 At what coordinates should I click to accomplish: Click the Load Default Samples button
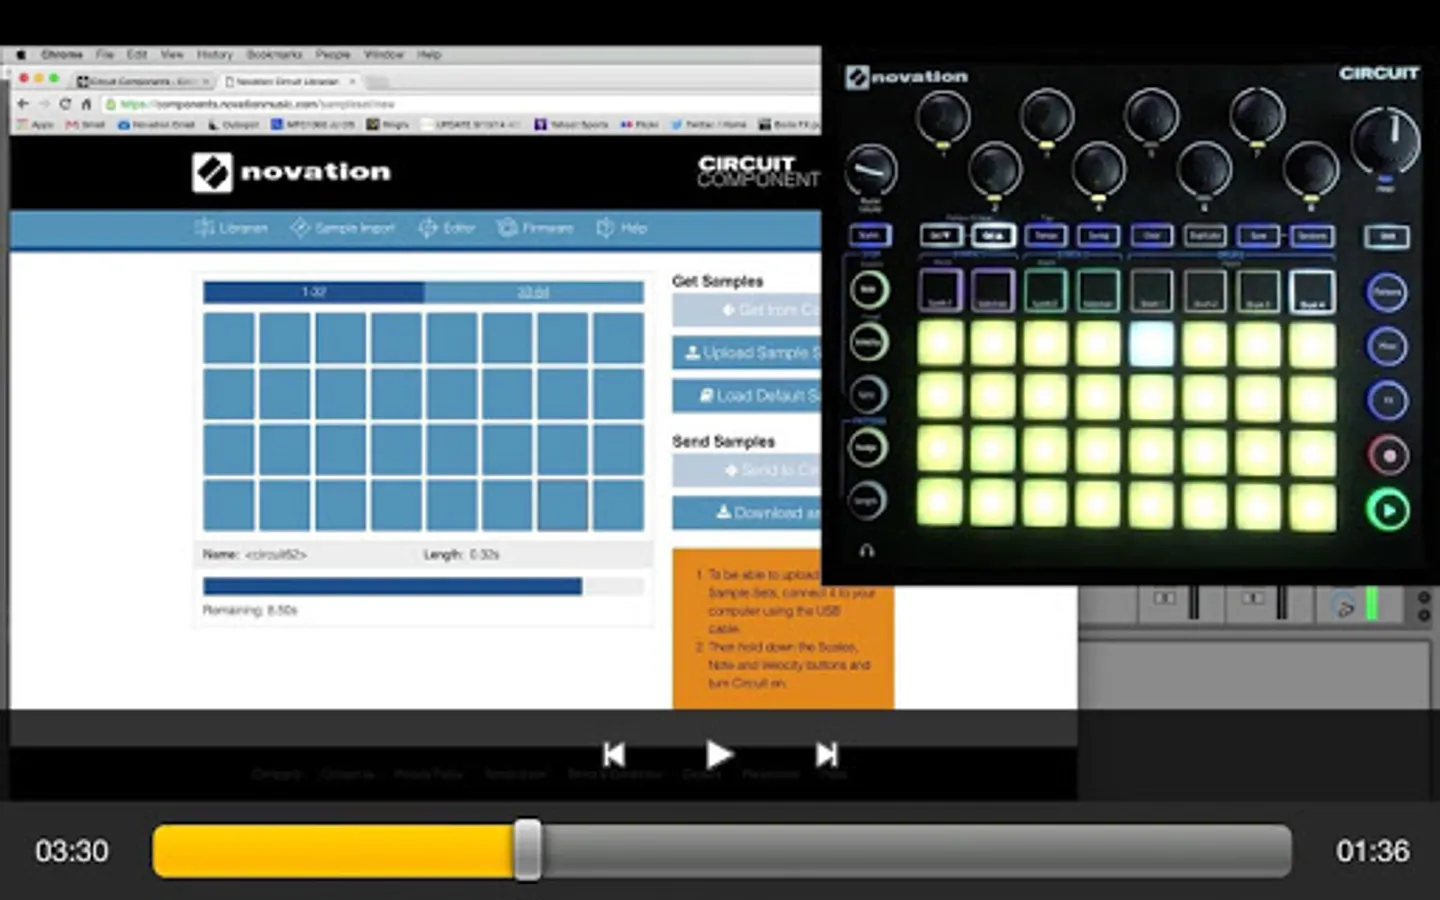[747, 396]
